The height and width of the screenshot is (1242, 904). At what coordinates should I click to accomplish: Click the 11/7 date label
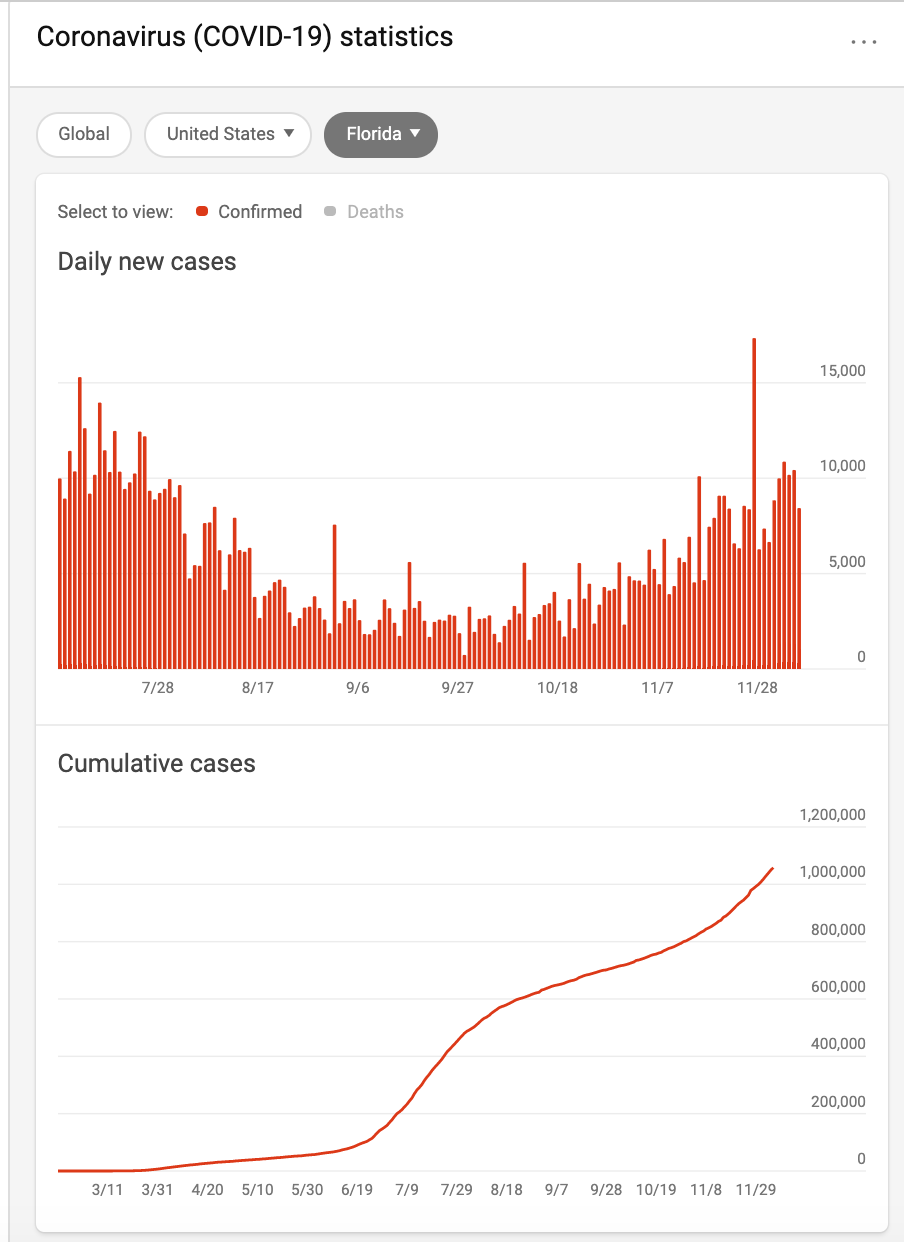point(658,688)
